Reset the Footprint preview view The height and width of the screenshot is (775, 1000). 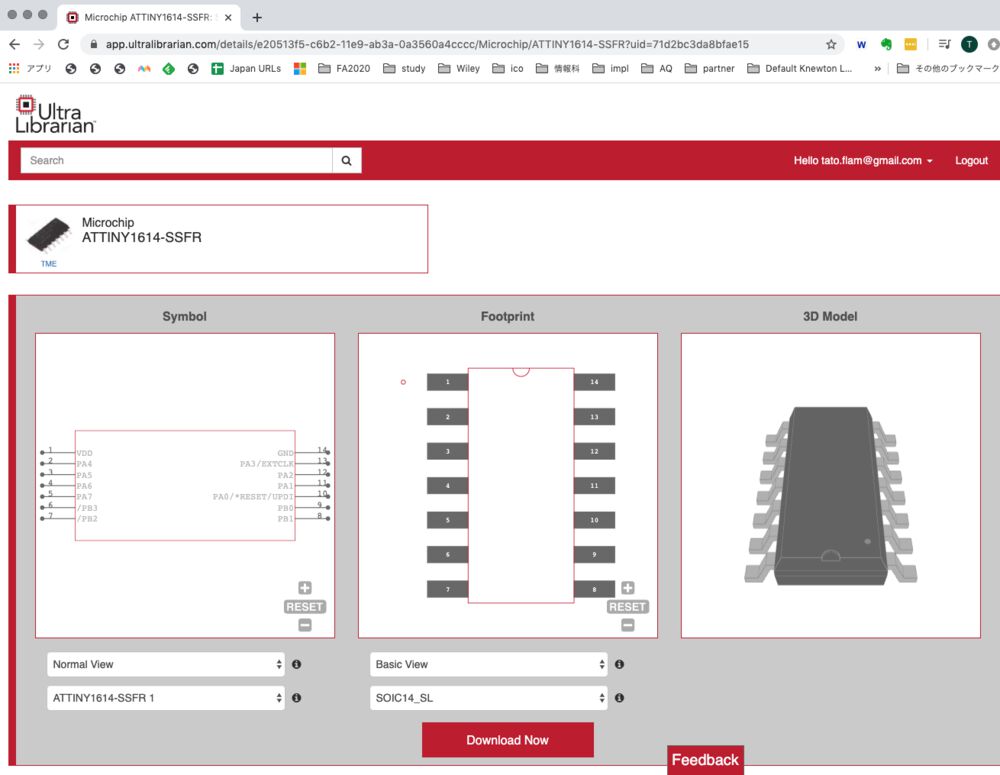(628, 607)
